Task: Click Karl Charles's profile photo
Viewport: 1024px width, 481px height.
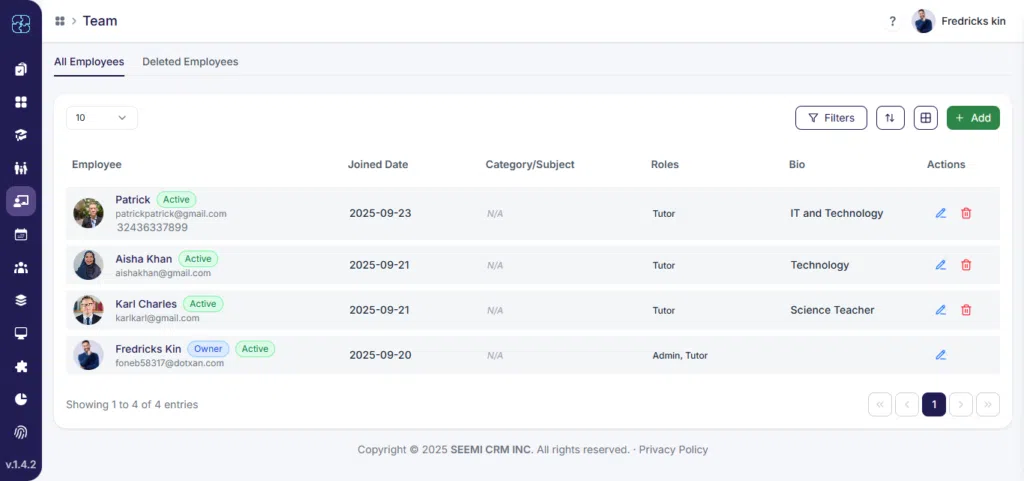Action: 88,310
